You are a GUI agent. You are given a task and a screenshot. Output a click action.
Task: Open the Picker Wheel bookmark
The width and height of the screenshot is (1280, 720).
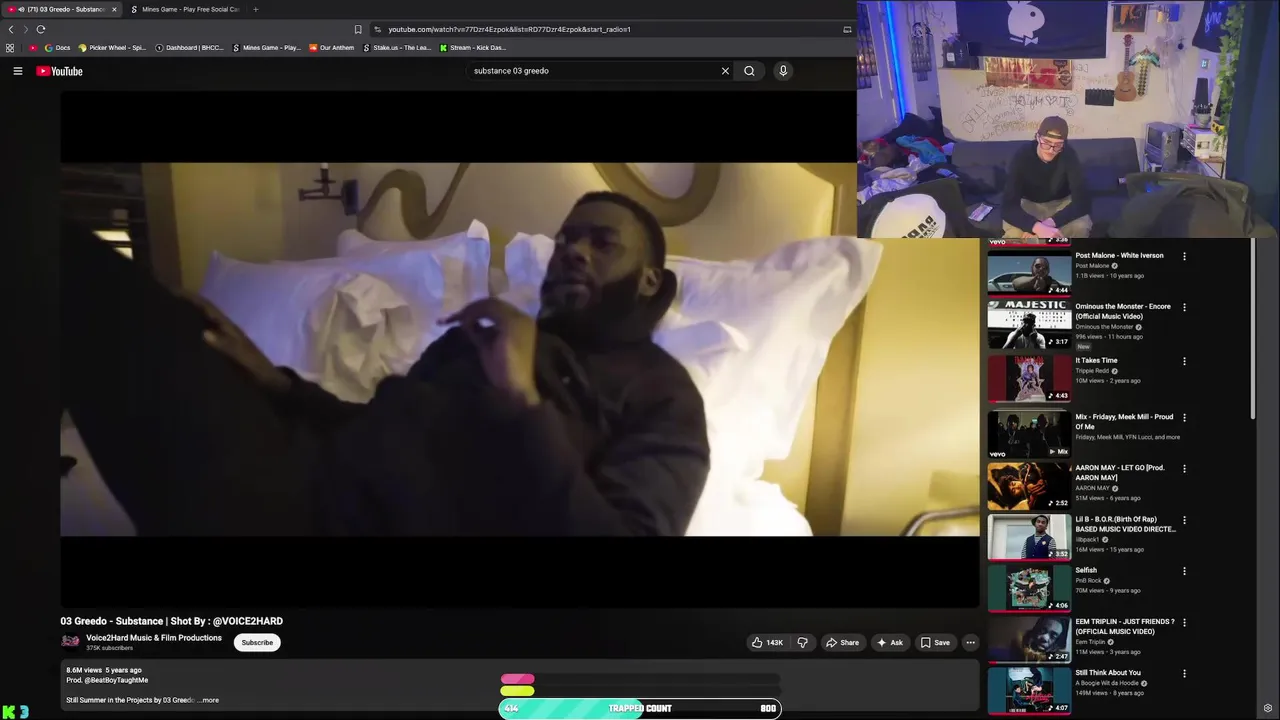tap(112, 48)
